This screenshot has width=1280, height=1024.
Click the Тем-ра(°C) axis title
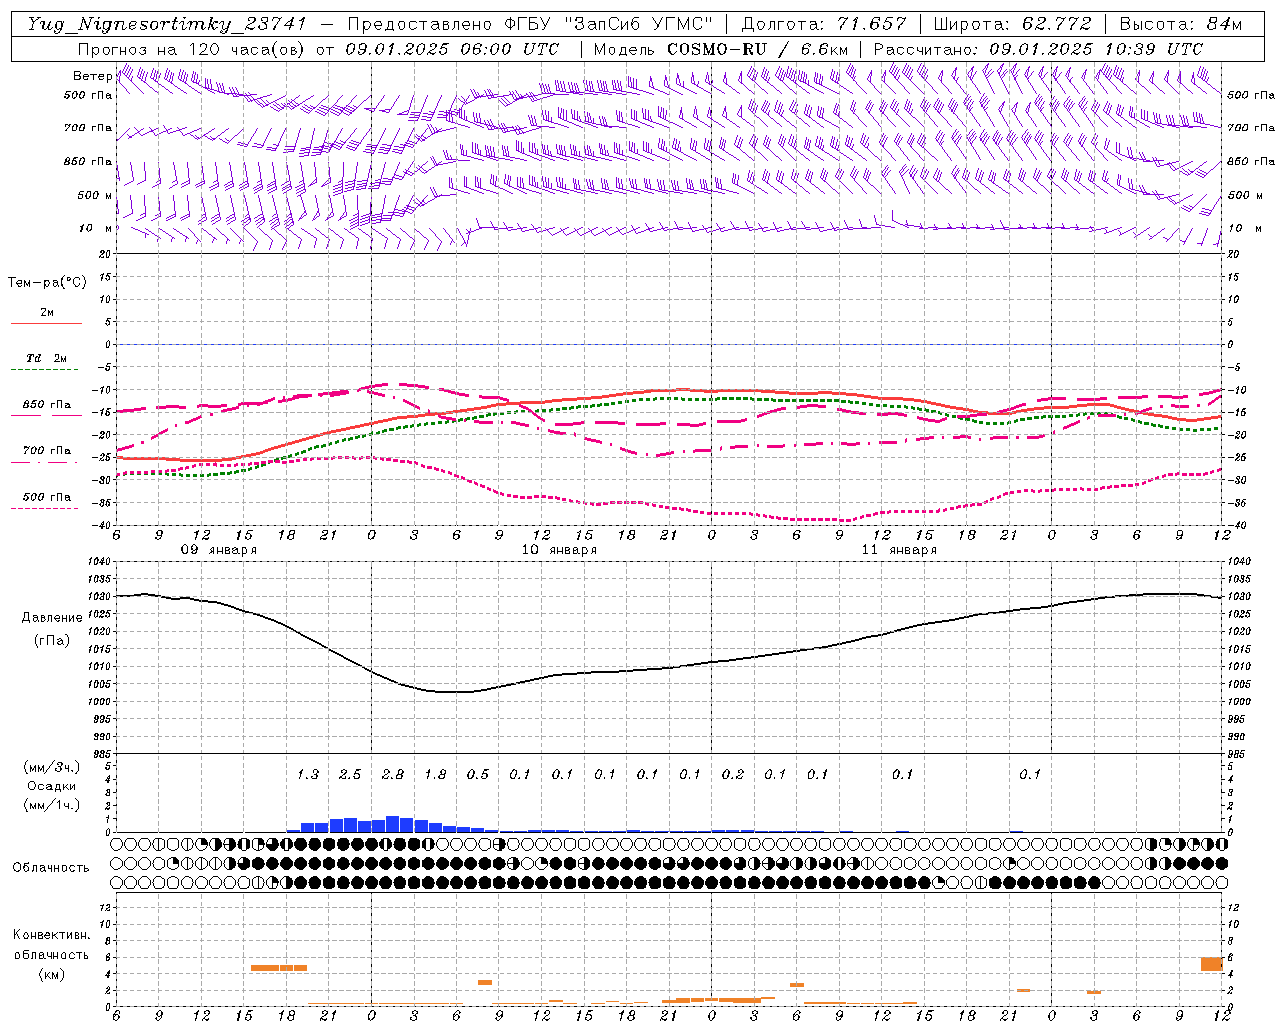47,283
